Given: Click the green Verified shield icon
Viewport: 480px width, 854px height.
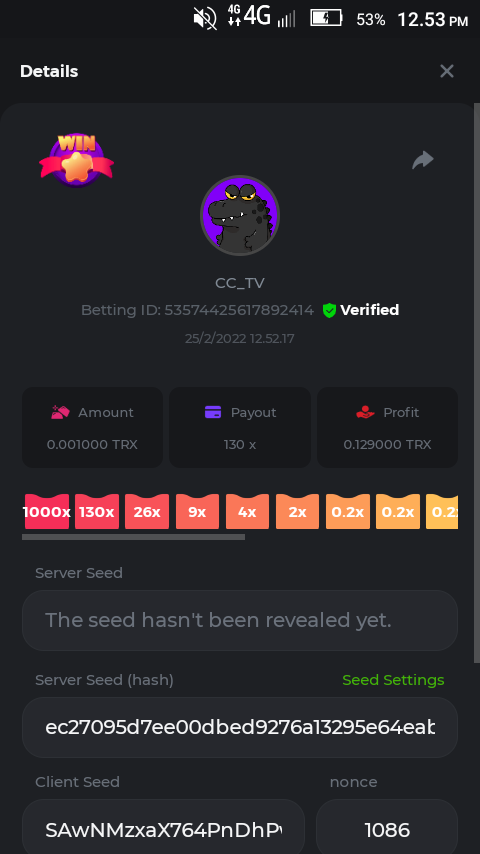Looking at the screenshot, I should [x=329, y=310].
